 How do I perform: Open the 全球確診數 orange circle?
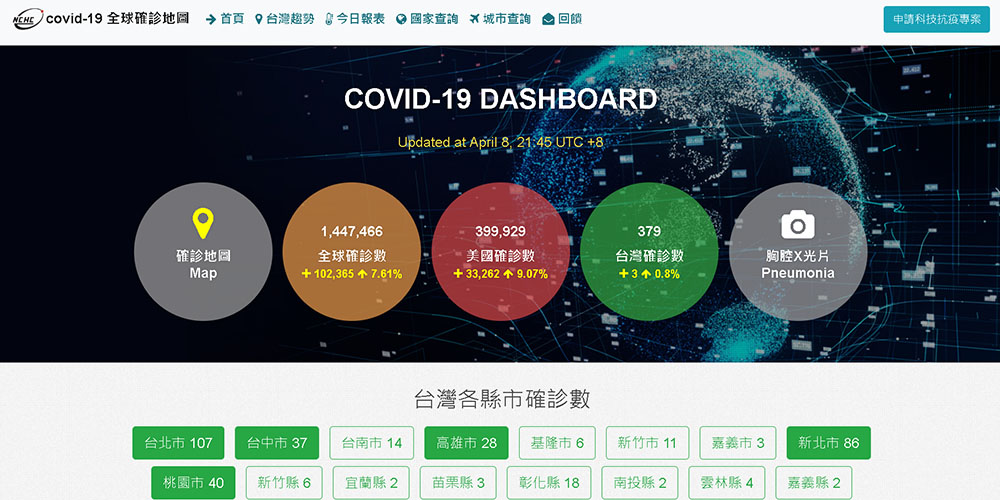coord(351,251)
